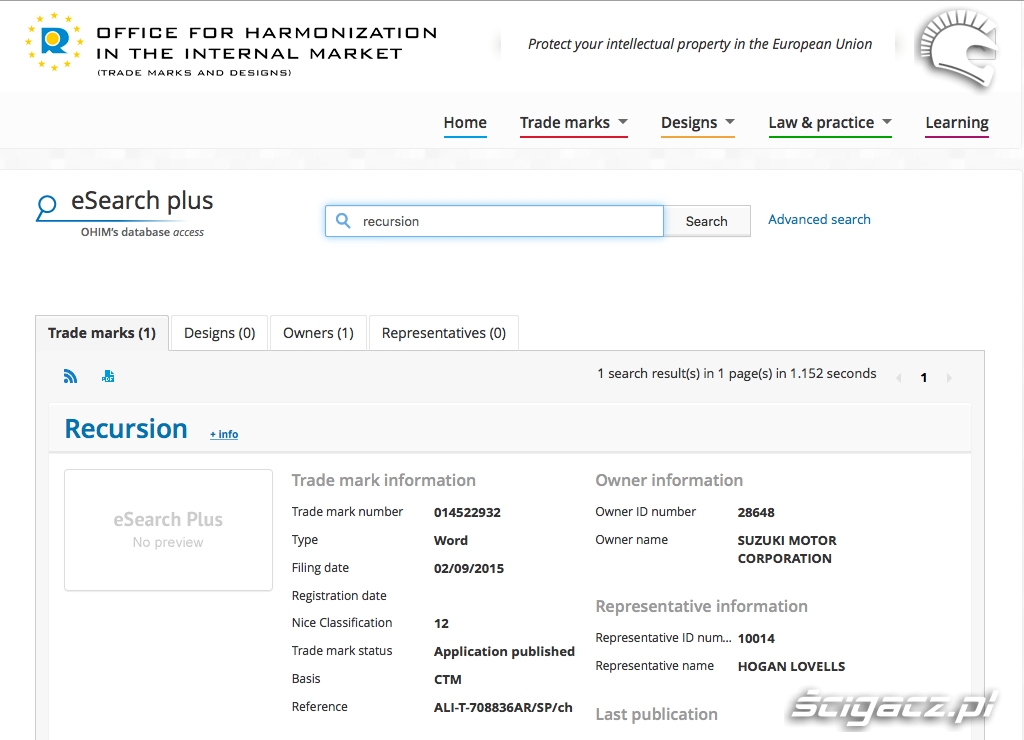Click the eSearch plus magnifier logo
This screenshot has height=740, width=1024.
pyautogui.click(x=47, y=207)
